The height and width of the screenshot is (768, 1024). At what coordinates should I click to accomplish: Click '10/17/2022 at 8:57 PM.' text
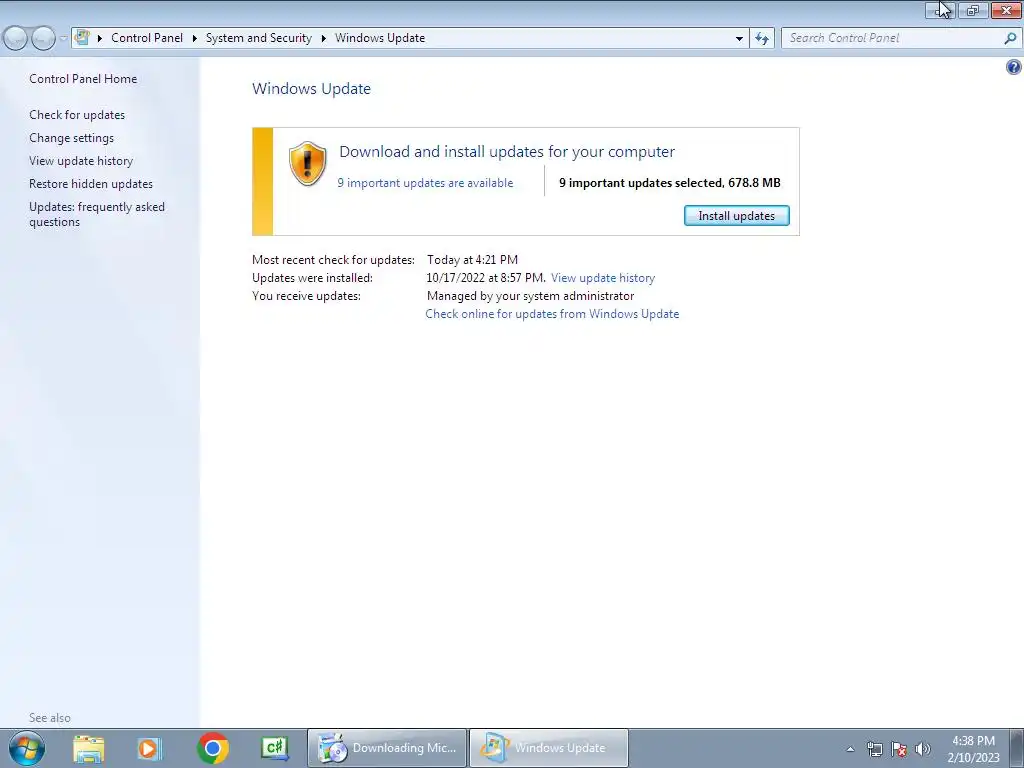point(485,278)
